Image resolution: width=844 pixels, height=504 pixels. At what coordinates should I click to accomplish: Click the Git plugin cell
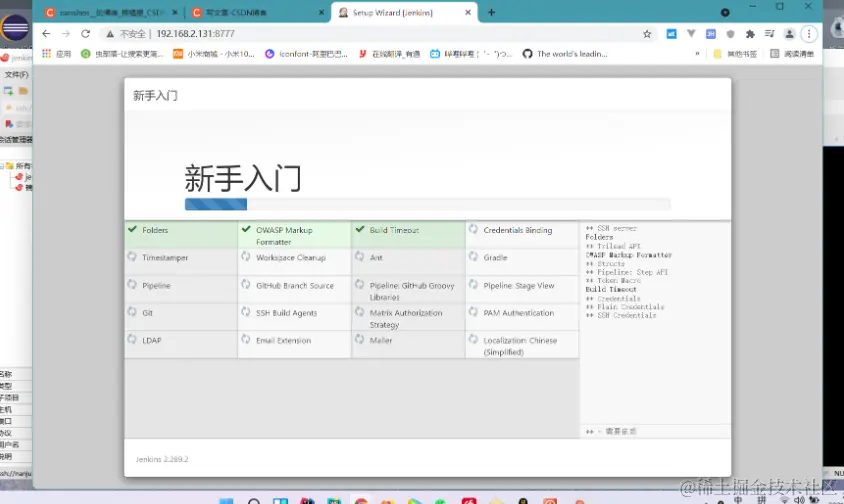tap(181, 317)
